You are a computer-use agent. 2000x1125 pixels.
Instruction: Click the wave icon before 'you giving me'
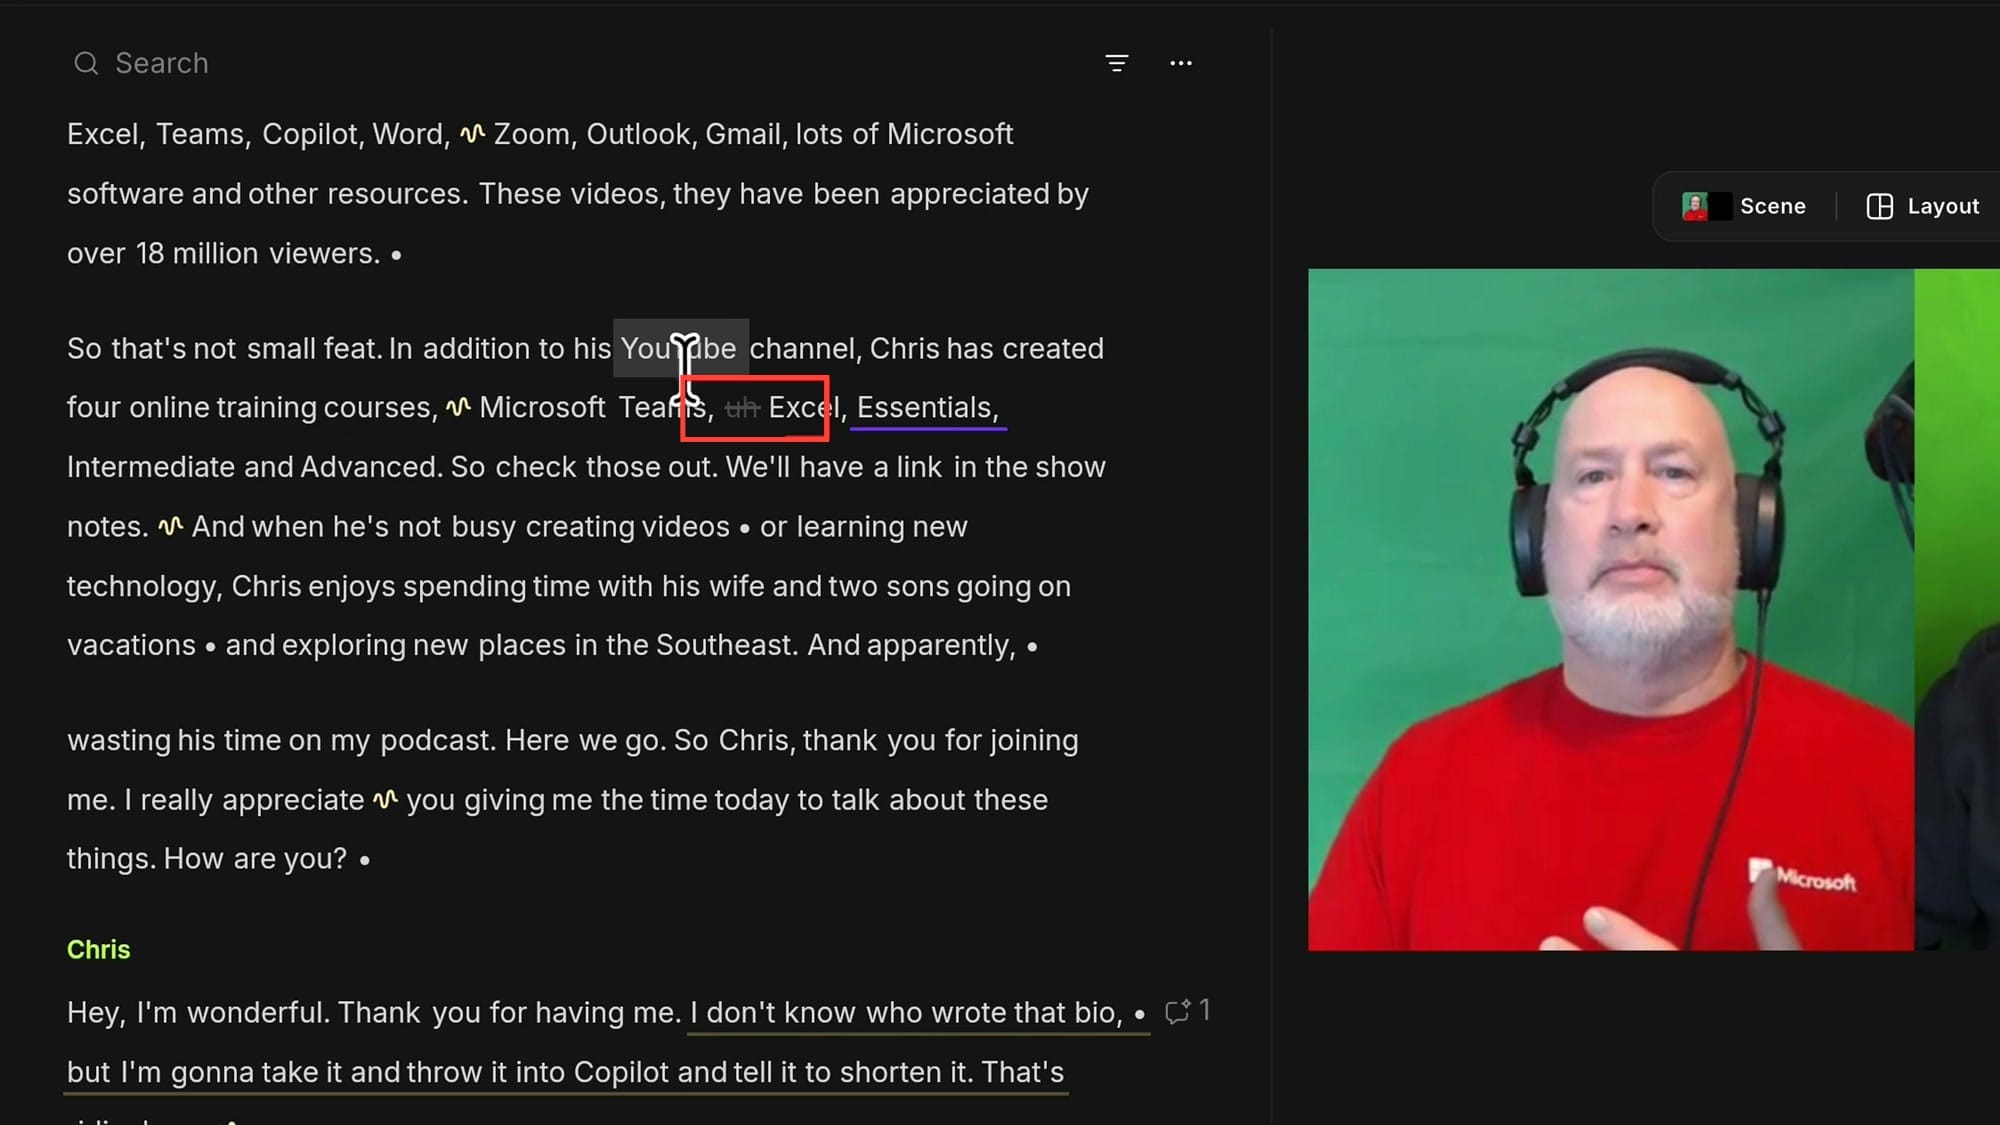click(386, 799)
